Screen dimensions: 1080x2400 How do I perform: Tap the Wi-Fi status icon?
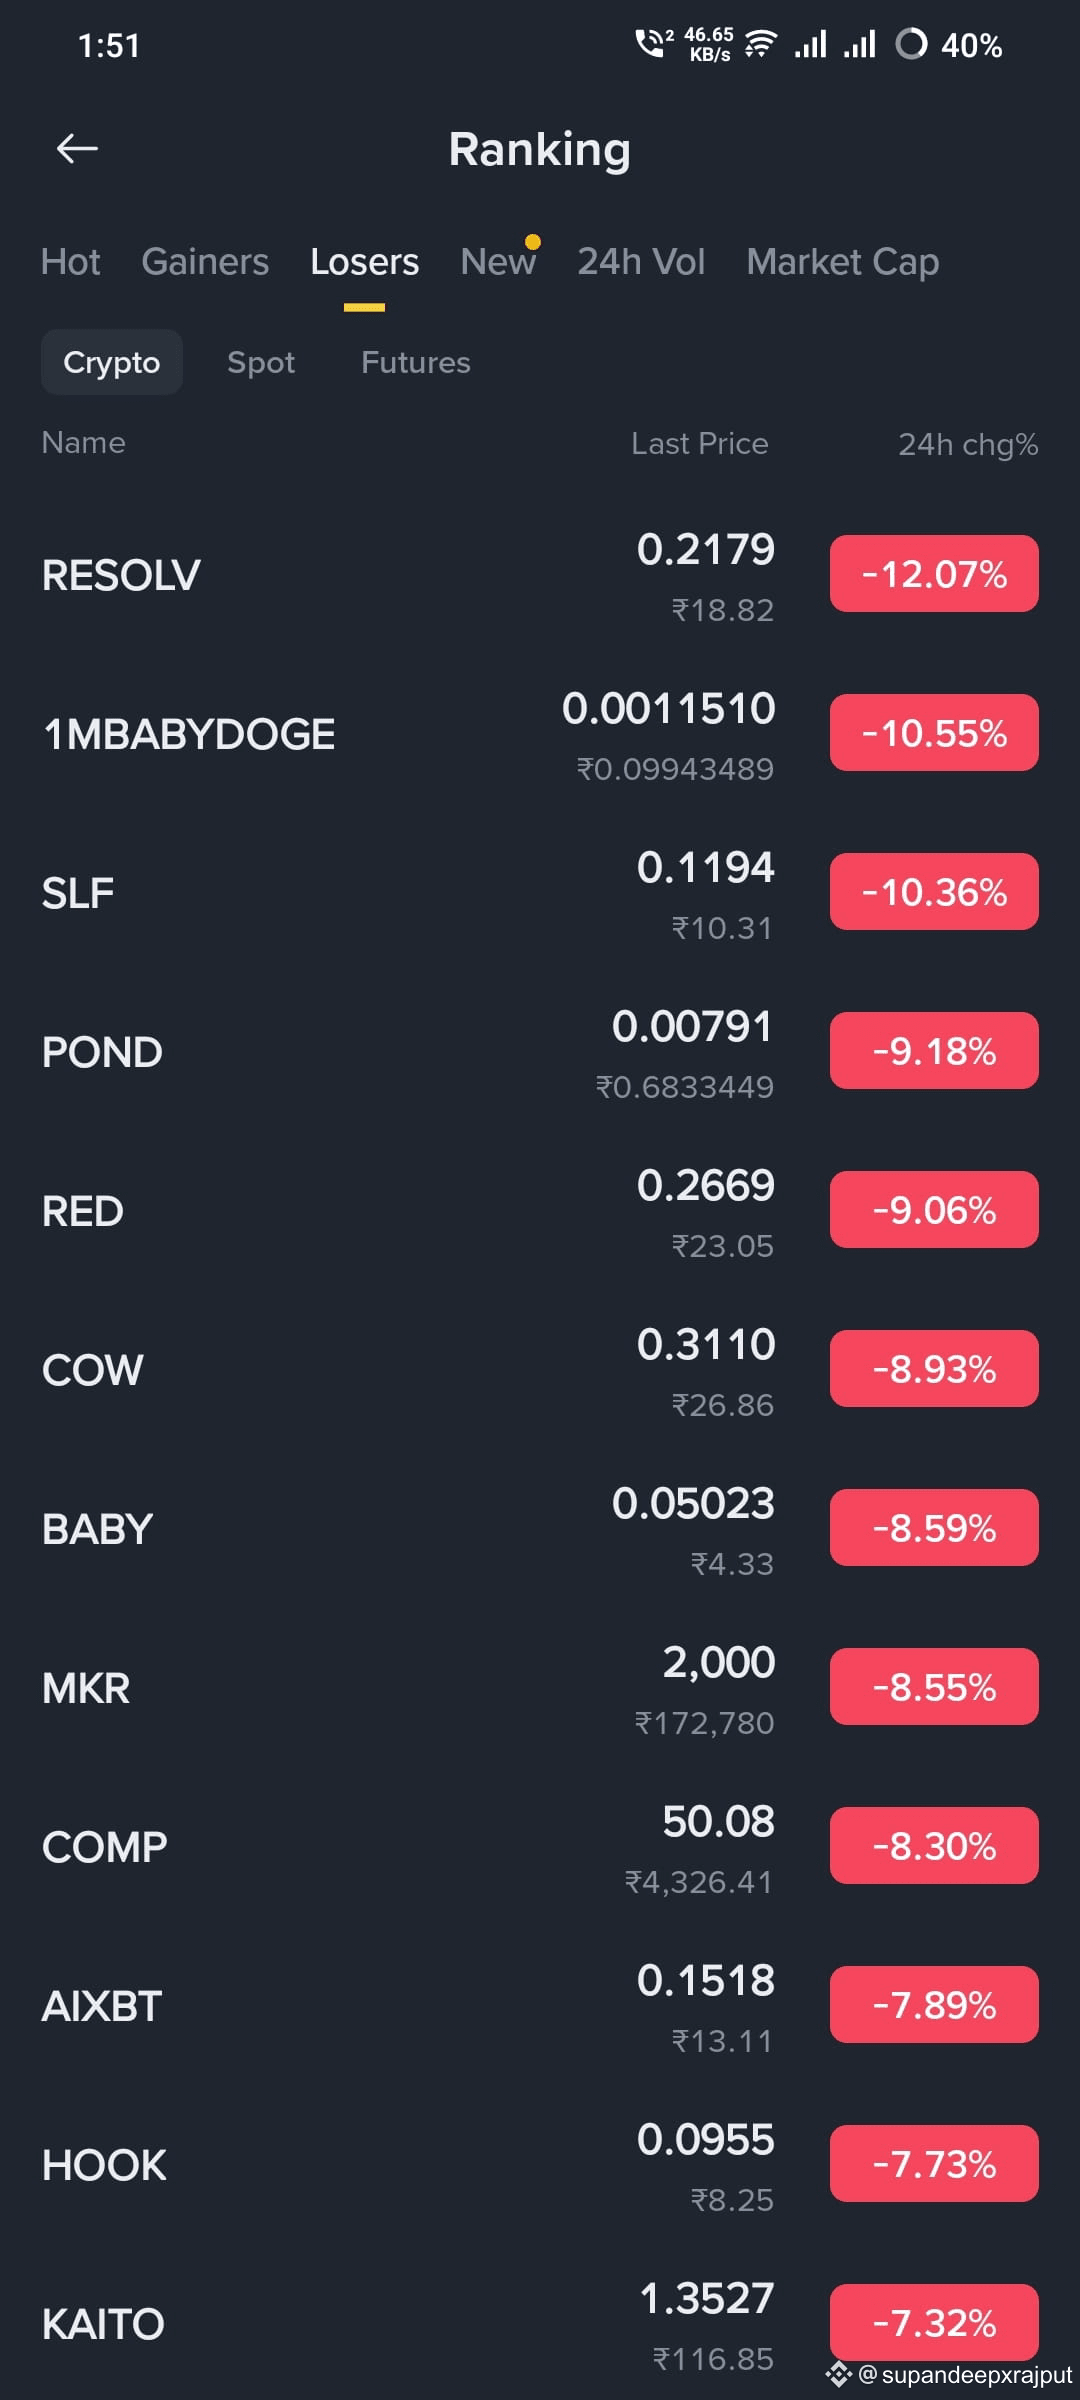coord(761,45)
